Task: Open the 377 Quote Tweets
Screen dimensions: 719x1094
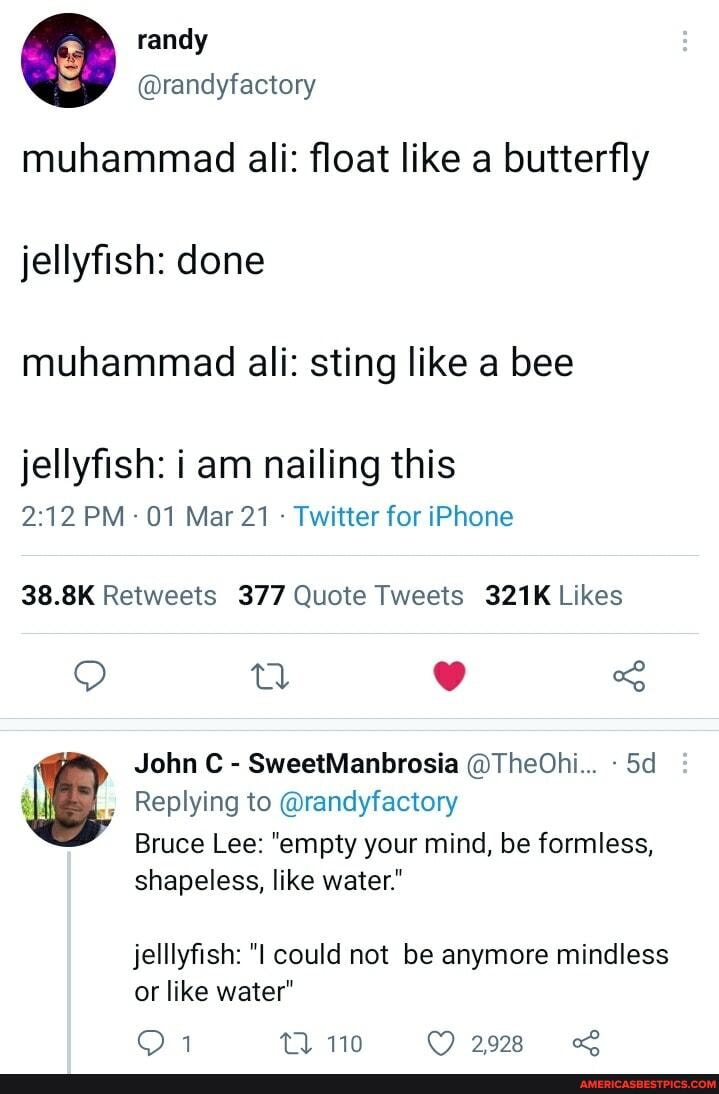Action: 350,594
